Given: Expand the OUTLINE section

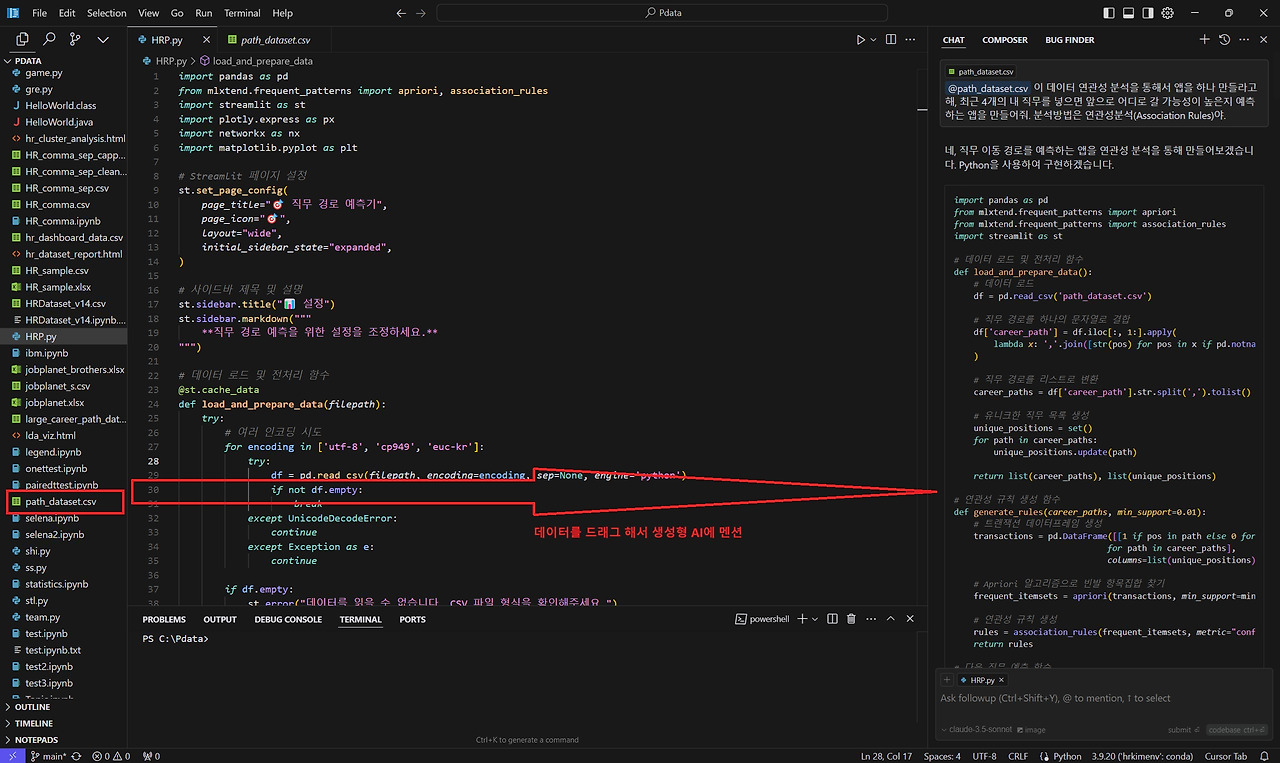Looking at the screenshot, I should pyautogui.click(x=32, y=707).
